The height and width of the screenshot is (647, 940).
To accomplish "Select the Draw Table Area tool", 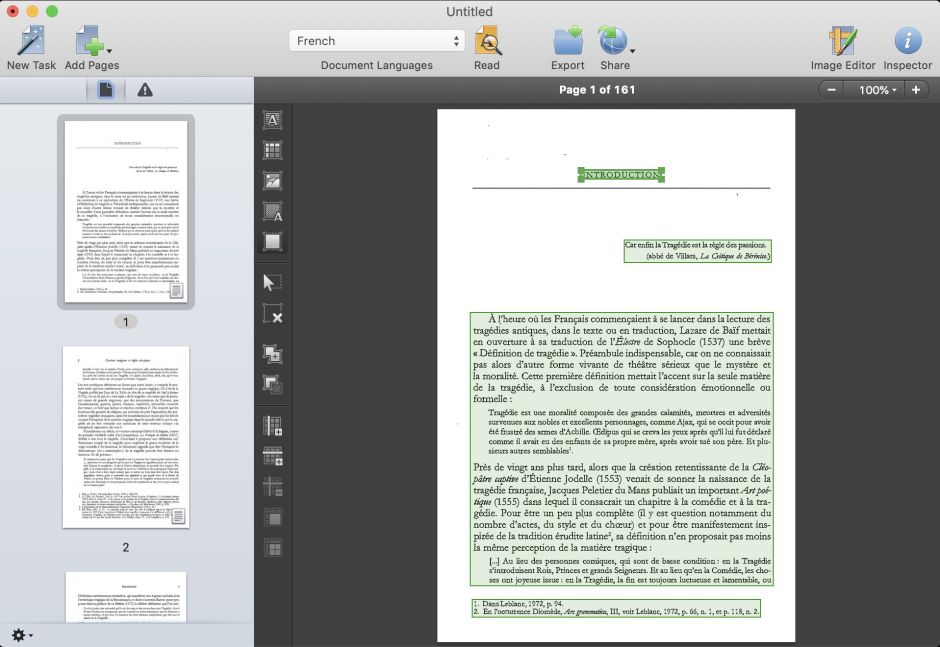I will (272, 151).
